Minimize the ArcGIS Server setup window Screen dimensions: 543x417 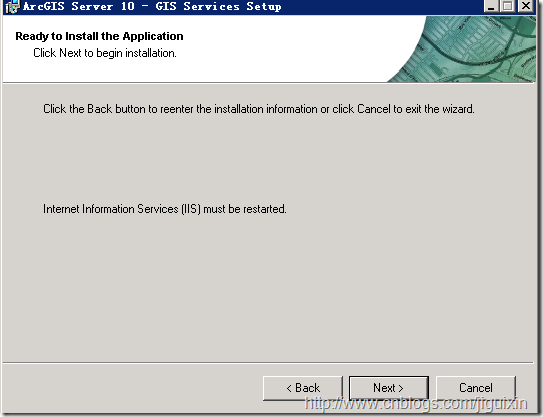(x=491, y=6)
